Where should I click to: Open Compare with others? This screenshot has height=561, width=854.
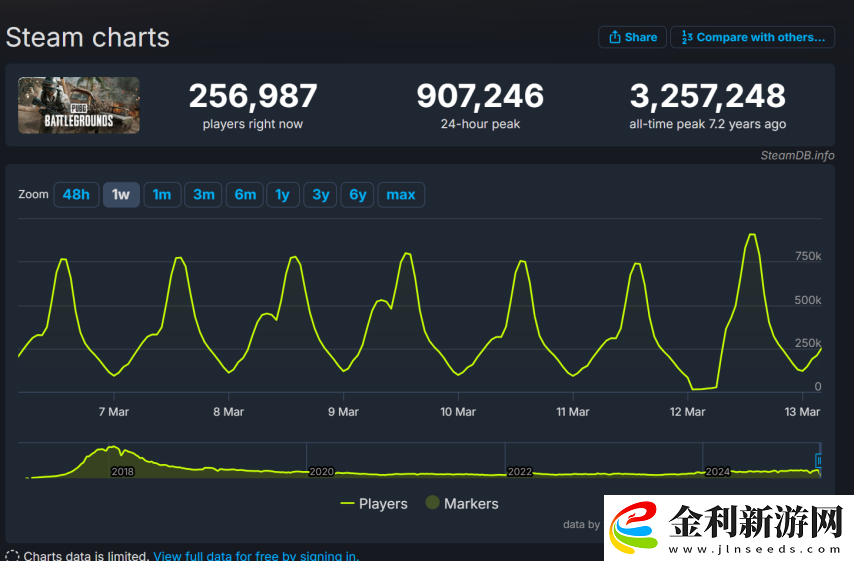tap(752, 37)
